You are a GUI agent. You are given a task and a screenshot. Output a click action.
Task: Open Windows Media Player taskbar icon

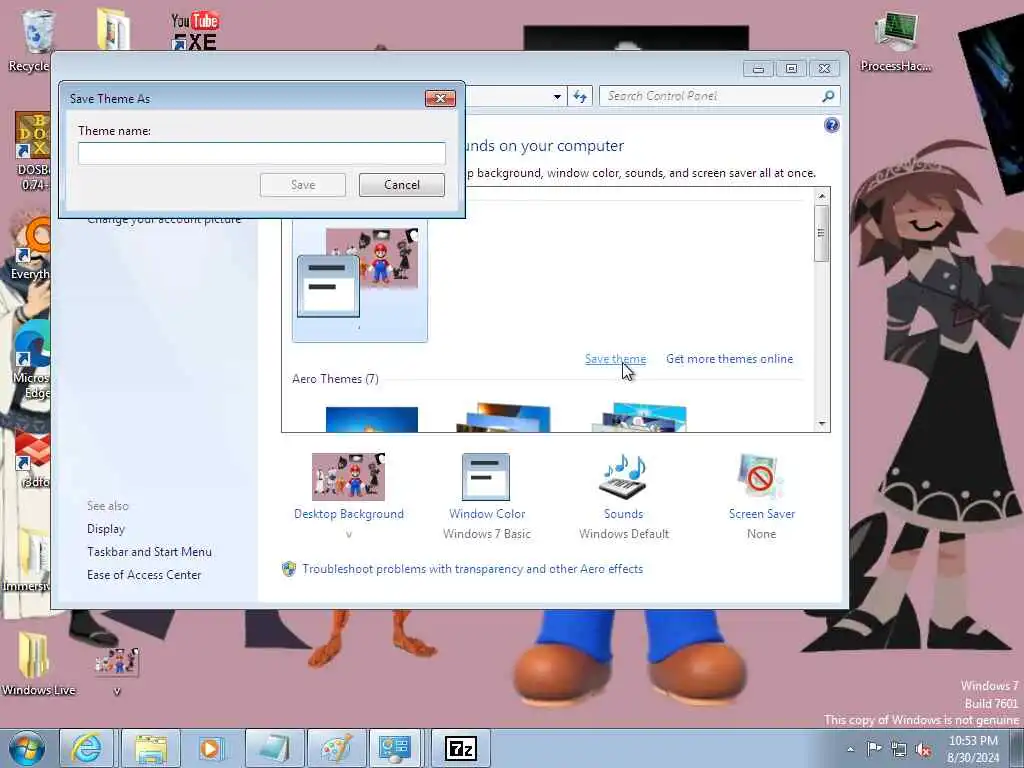(210, 748)
